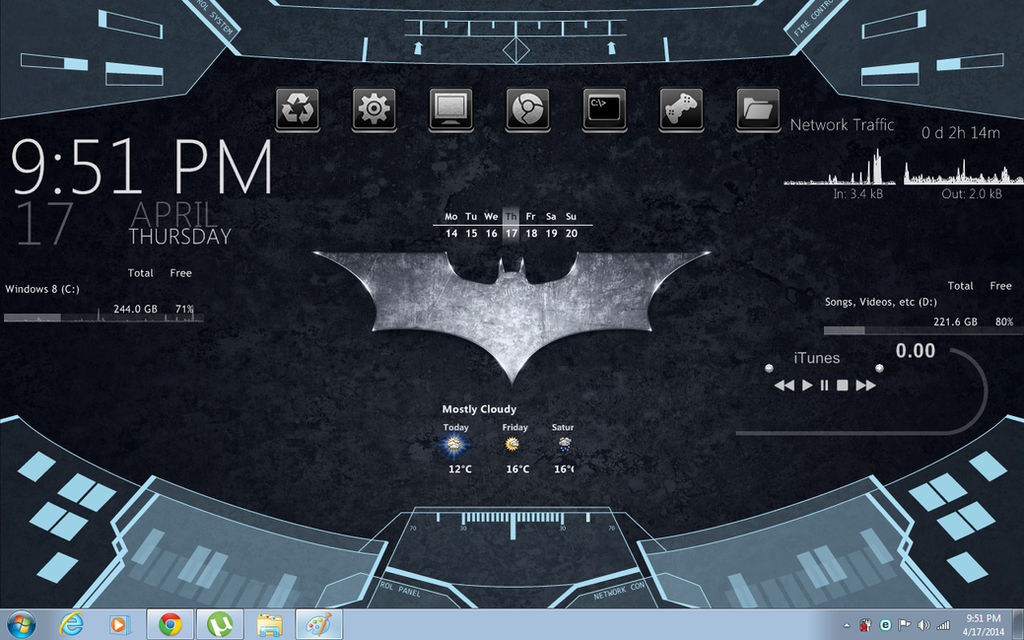The height and width of the screenshot is (640, 1024).
Task: Click the uptime 0 d 2h 14m text
Action: click(x=961, y=133)
